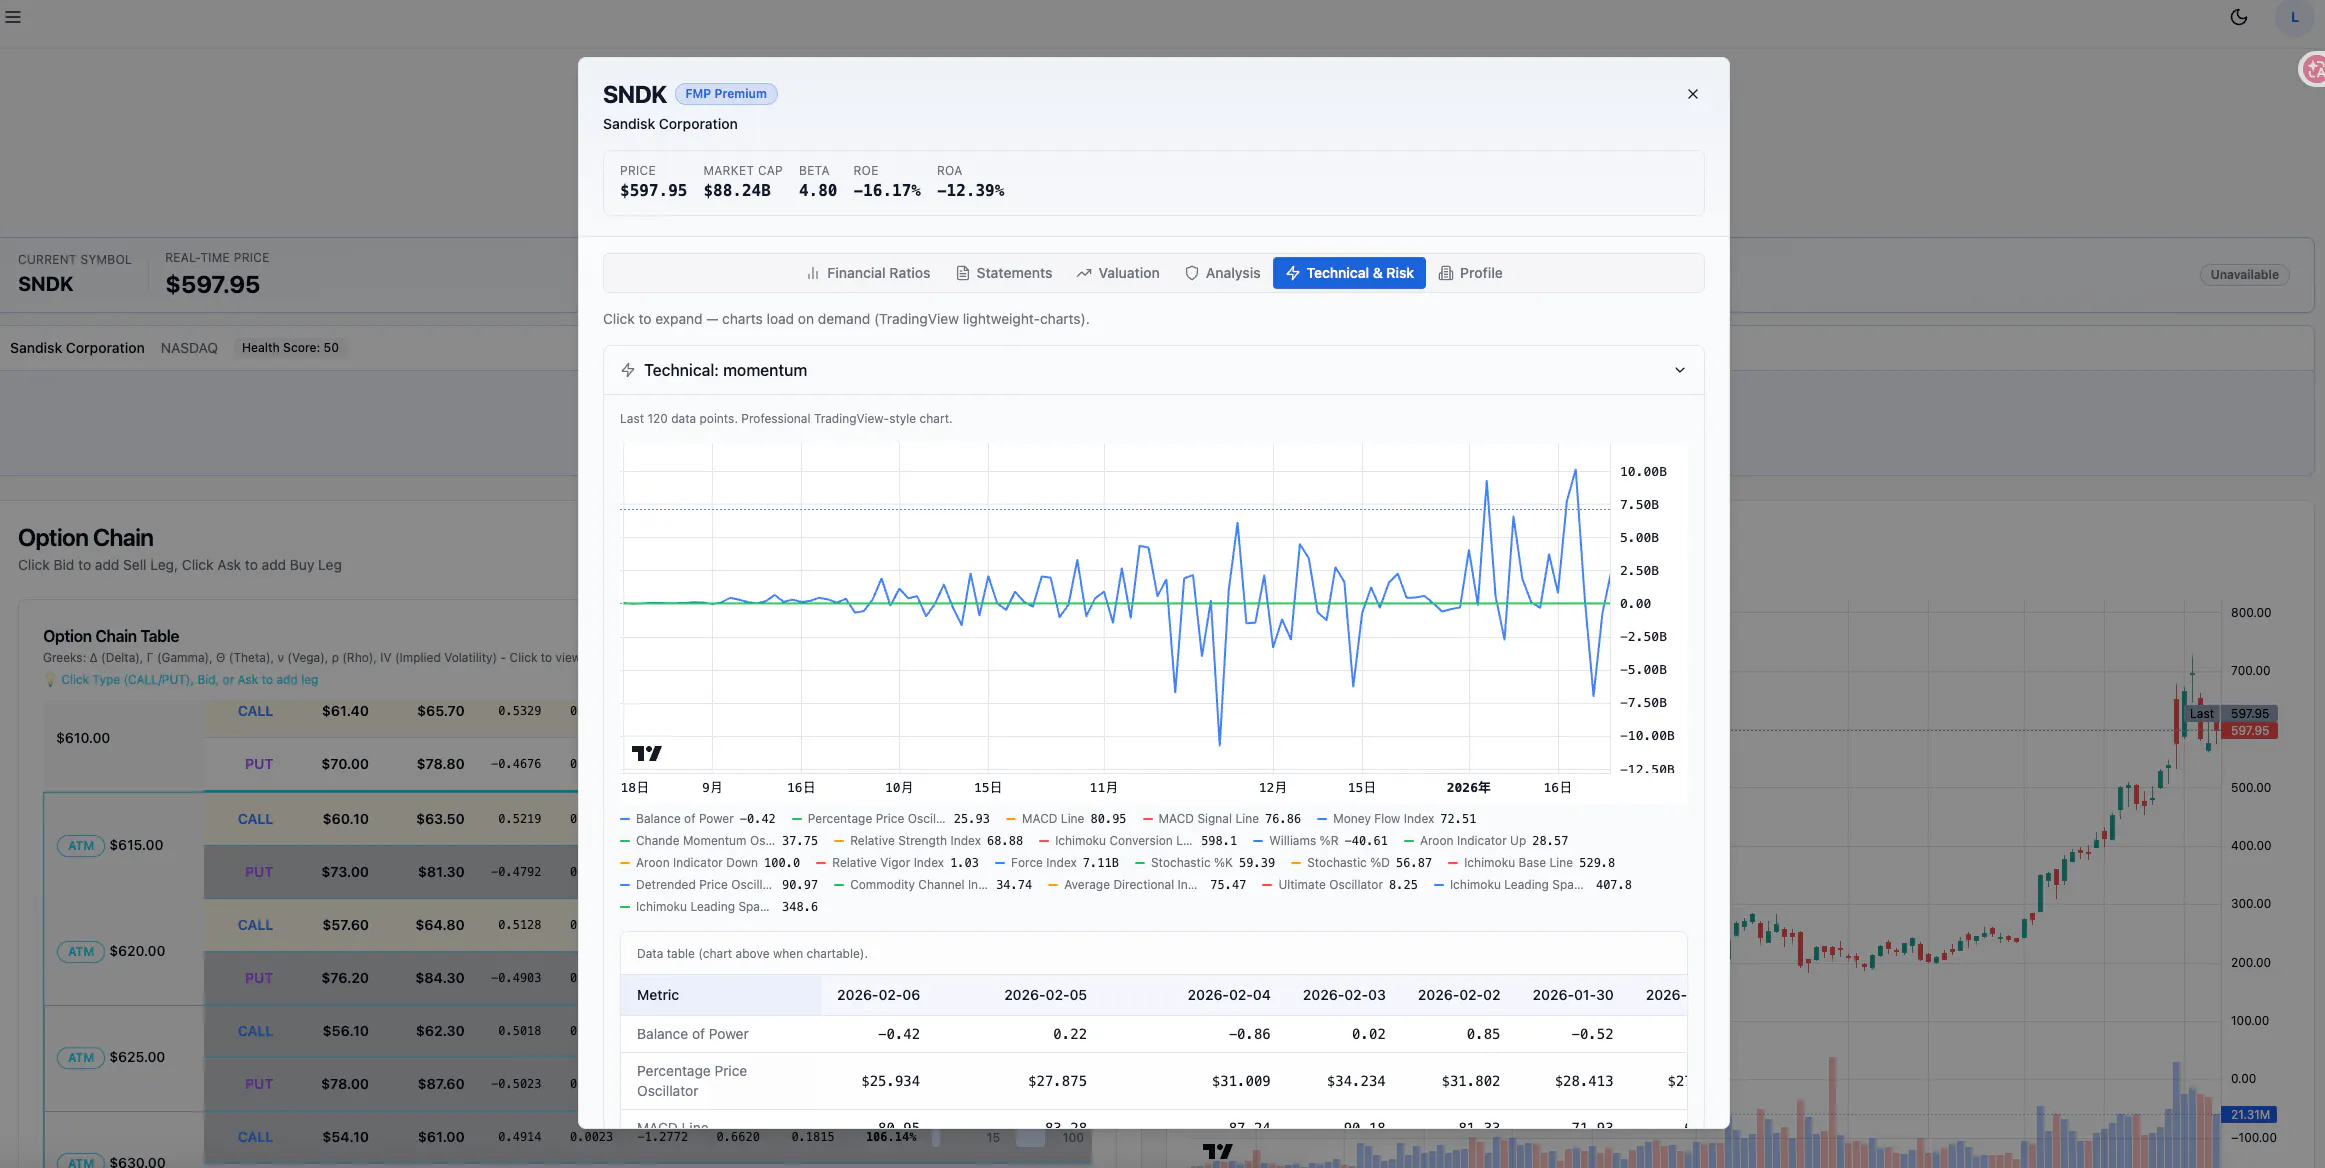Open the user avatar labeled L
Viewport: 2325px width, 1168px height.
click(2294, 17)
